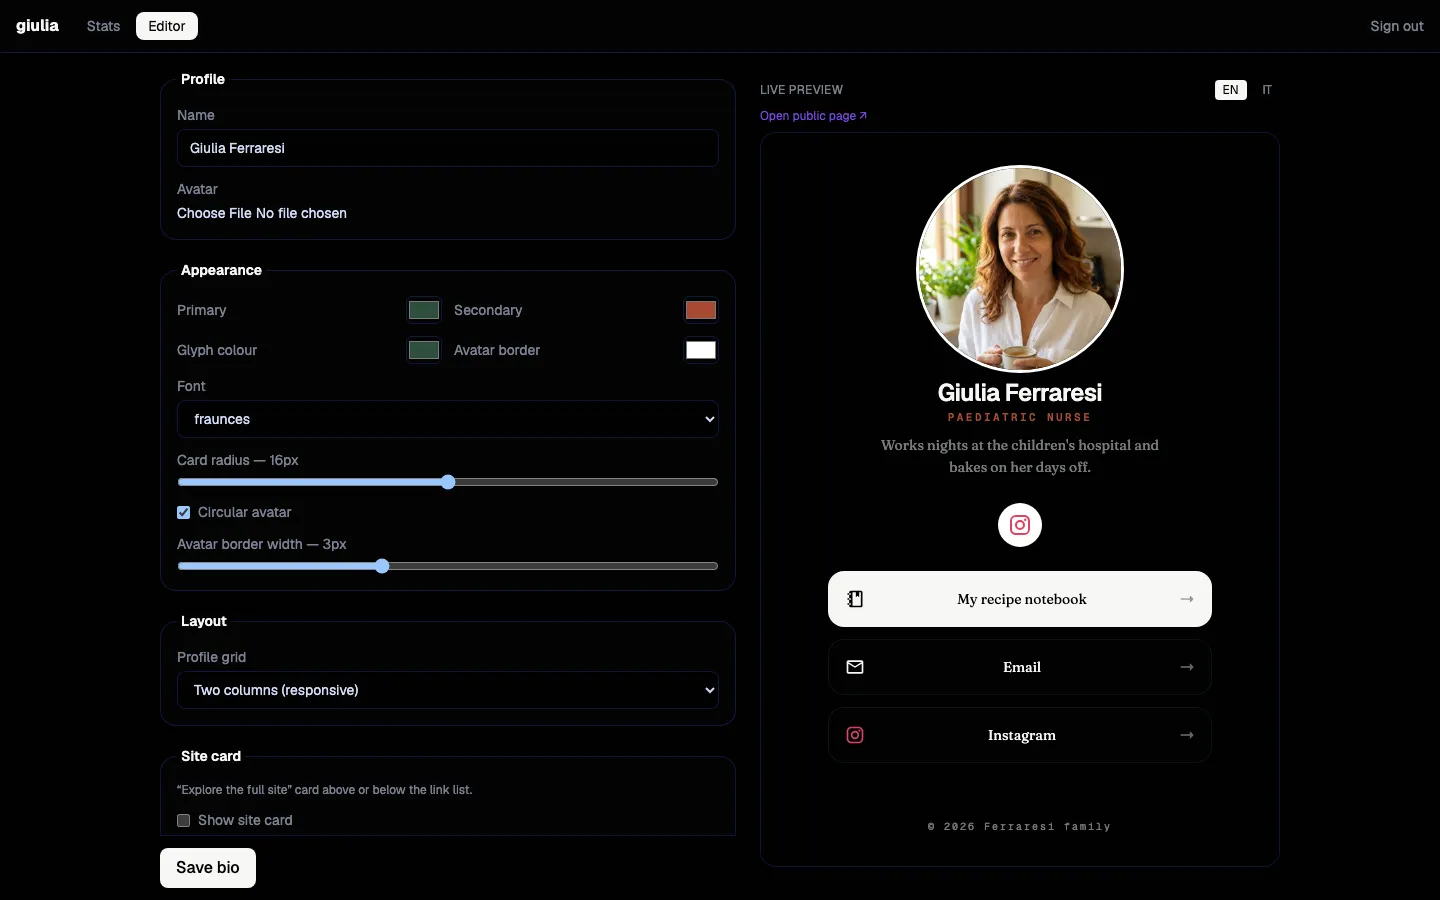The width and height of the screenshot is (1440, 900).
Task: Click the © 2026 Ferraresi family footer
Action: (1020, 827)
